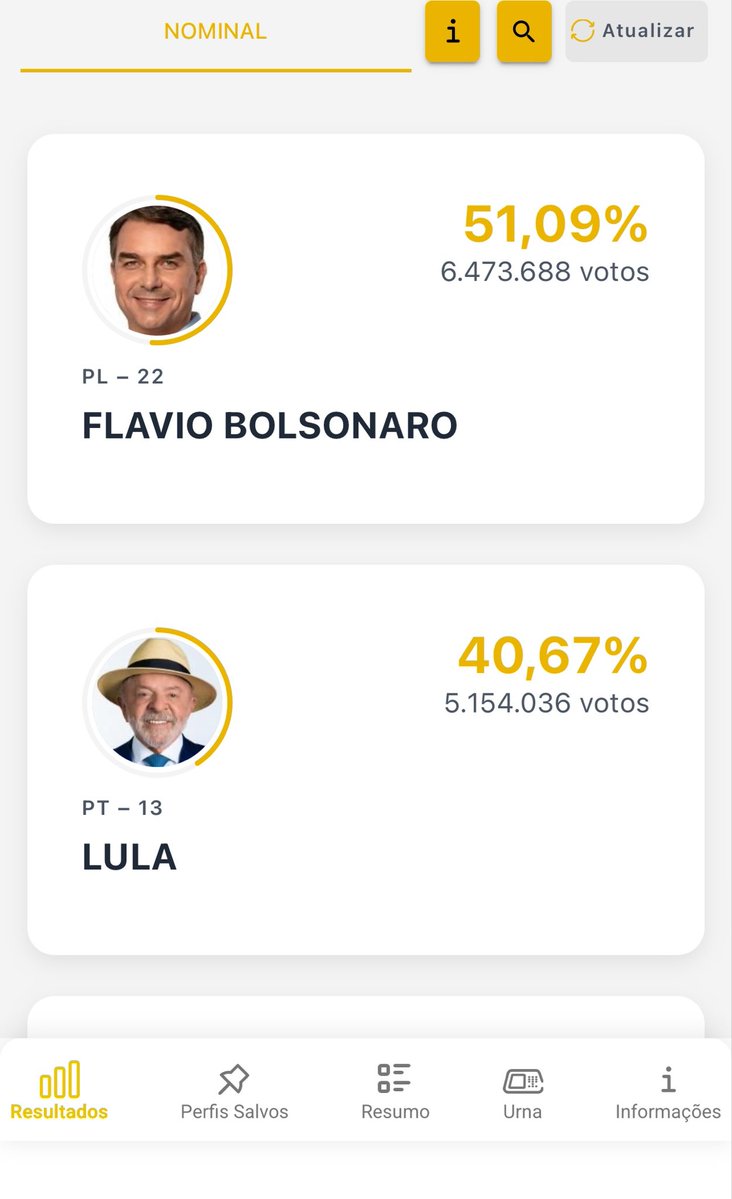This screenshot has height=1199, width=732.
Task: Open the Informações info icon in bottom bar
Action: [x=668, y=1079]
